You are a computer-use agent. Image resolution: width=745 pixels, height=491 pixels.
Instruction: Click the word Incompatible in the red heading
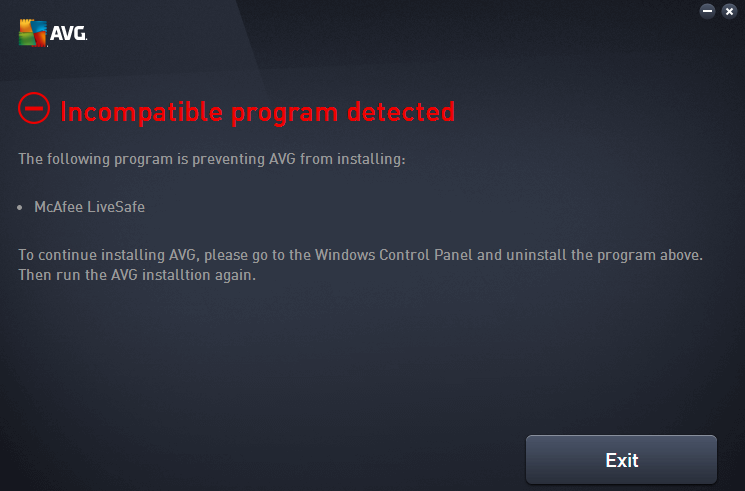pos(142,113)
